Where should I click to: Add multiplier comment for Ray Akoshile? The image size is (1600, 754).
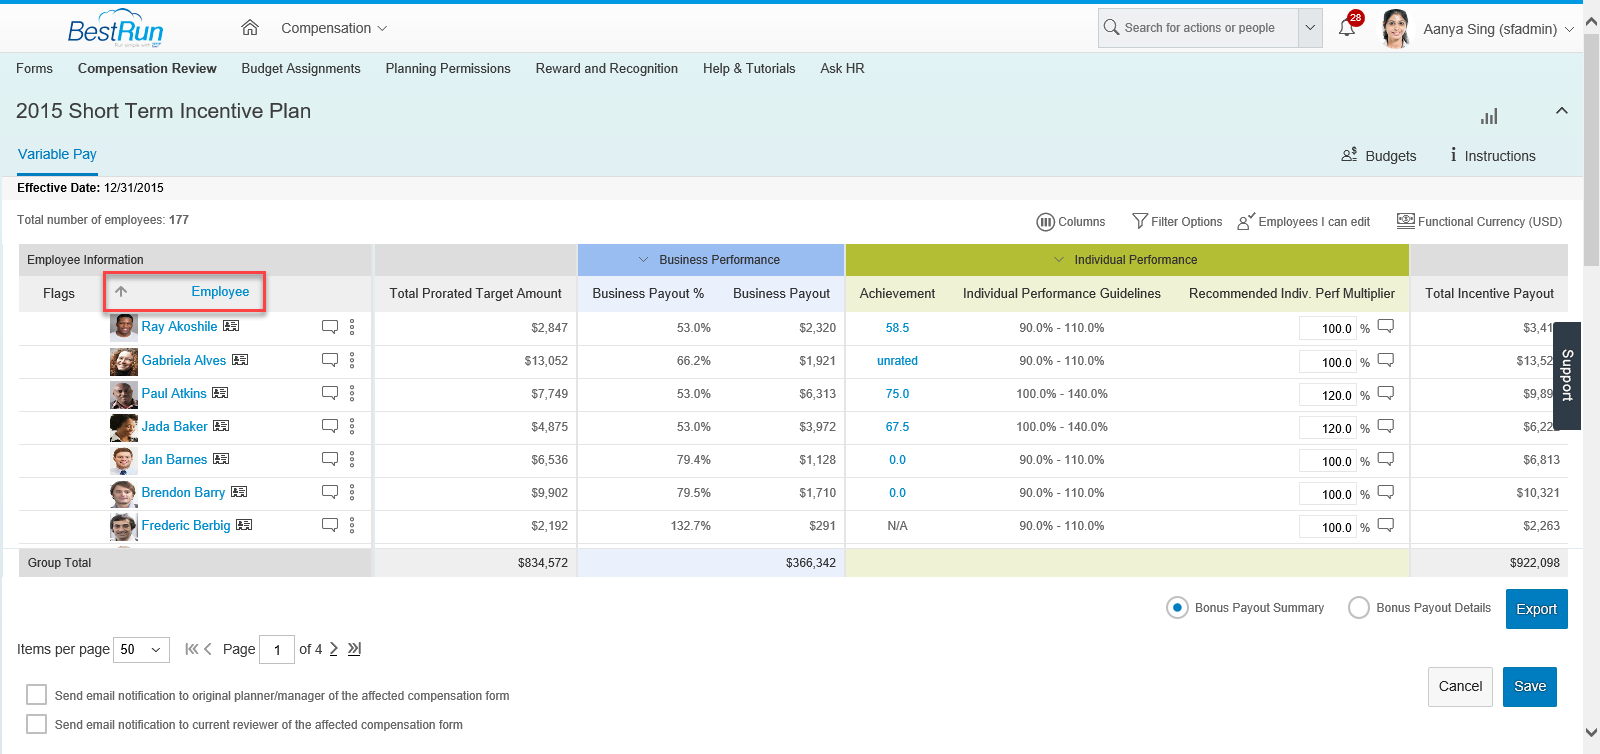point(1386,326)
